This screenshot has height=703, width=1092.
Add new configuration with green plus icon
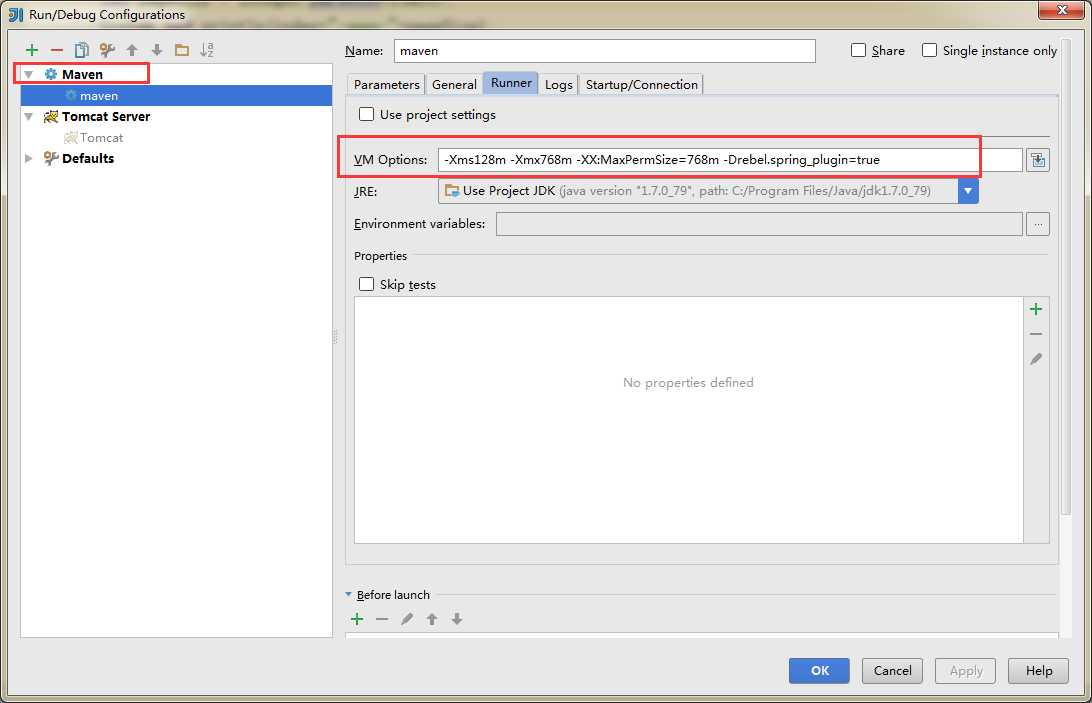click(x=31, y=50)
